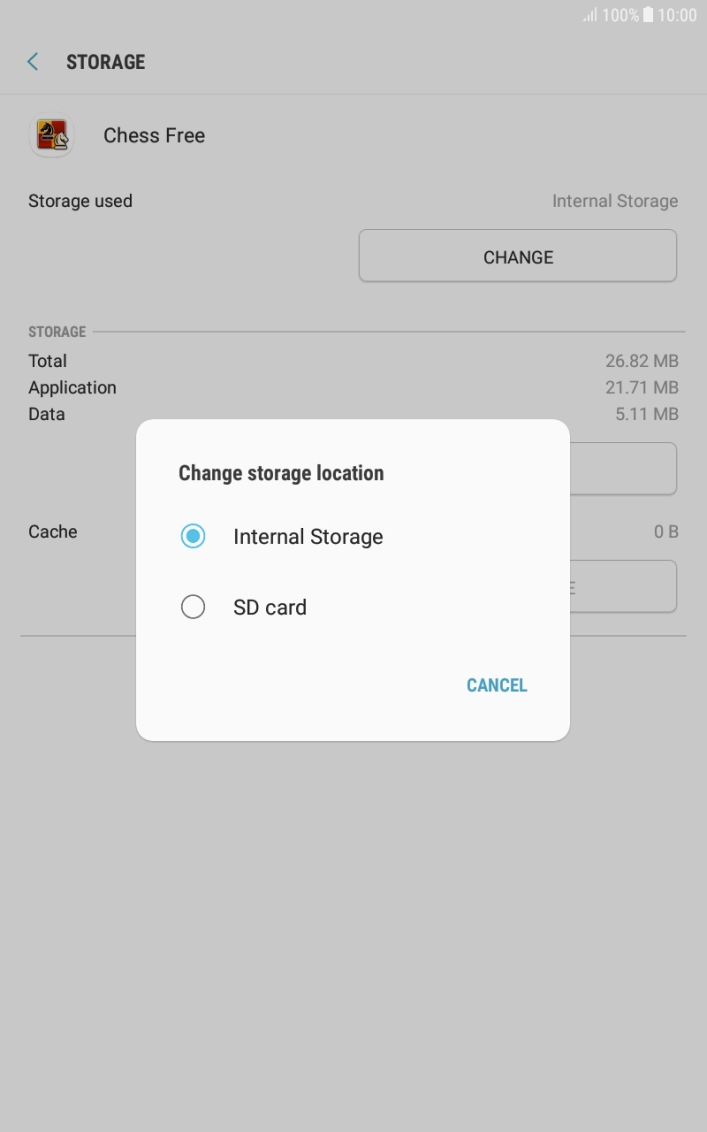Tap the Internal Storage value text
Screen dimensions: 707x1132
[x=615, y=201]
